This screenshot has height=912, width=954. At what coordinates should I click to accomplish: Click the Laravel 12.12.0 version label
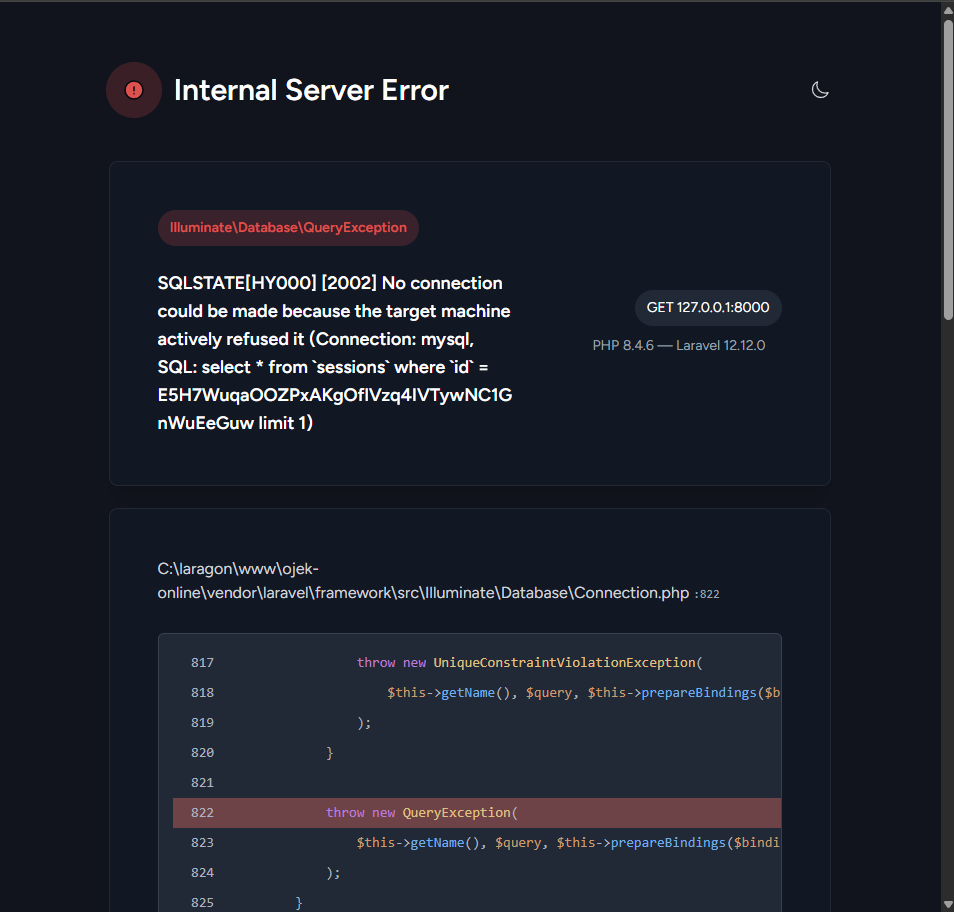click(x=719, y=344)
